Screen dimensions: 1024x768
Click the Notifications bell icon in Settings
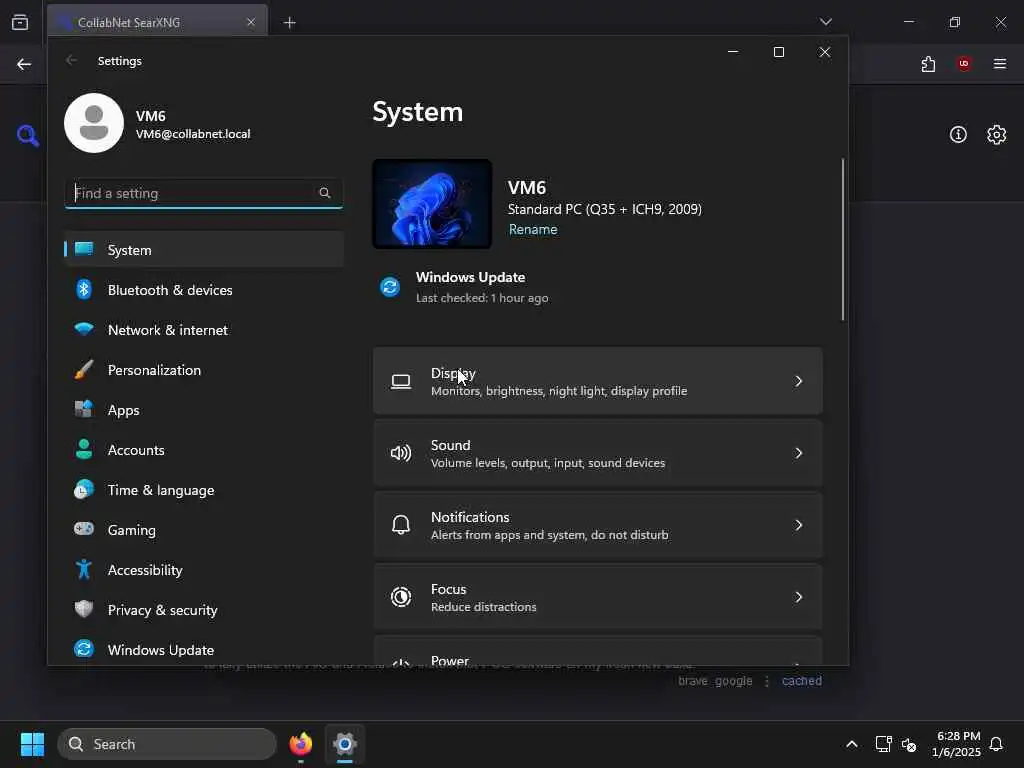(401, 524)
